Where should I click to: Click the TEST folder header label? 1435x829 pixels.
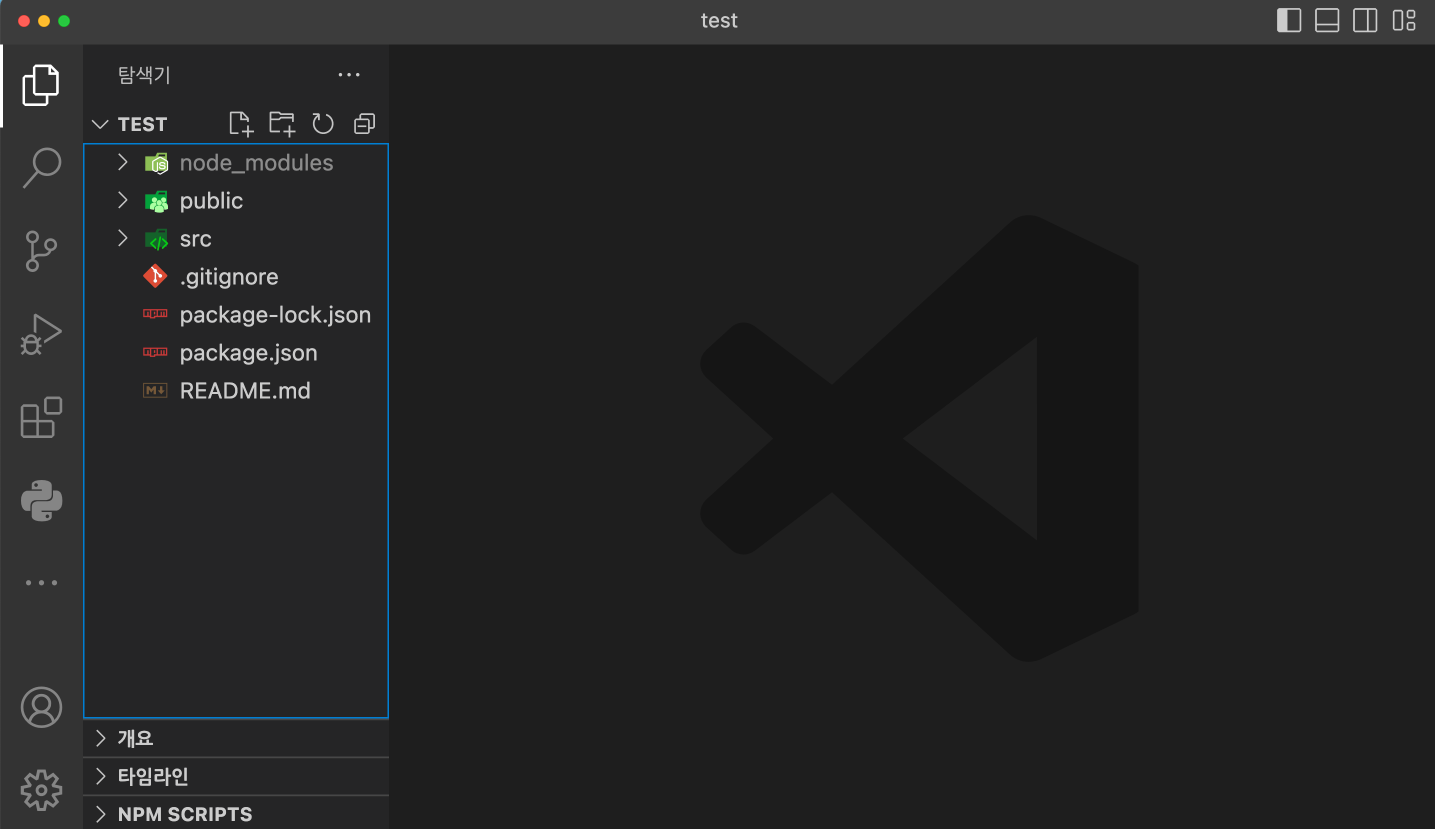pyautogui.click(x=142, y=124)
